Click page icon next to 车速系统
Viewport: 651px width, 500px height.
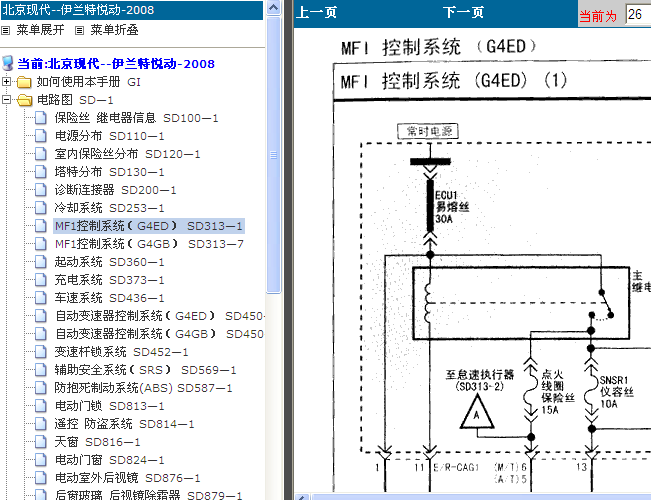click(x=41, y=298)
